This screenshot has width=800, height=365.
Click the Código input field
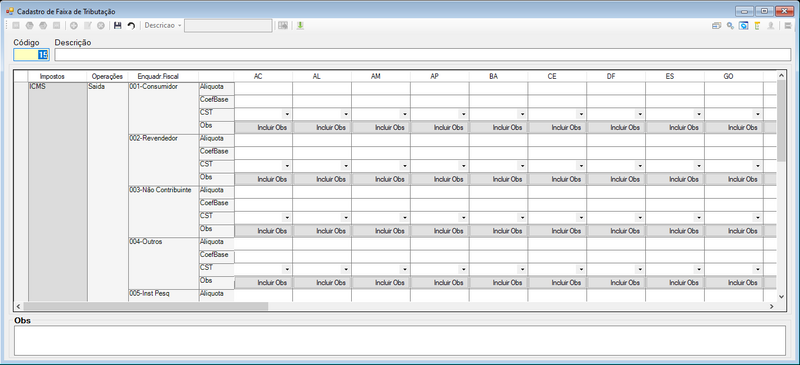pos(32,55)
